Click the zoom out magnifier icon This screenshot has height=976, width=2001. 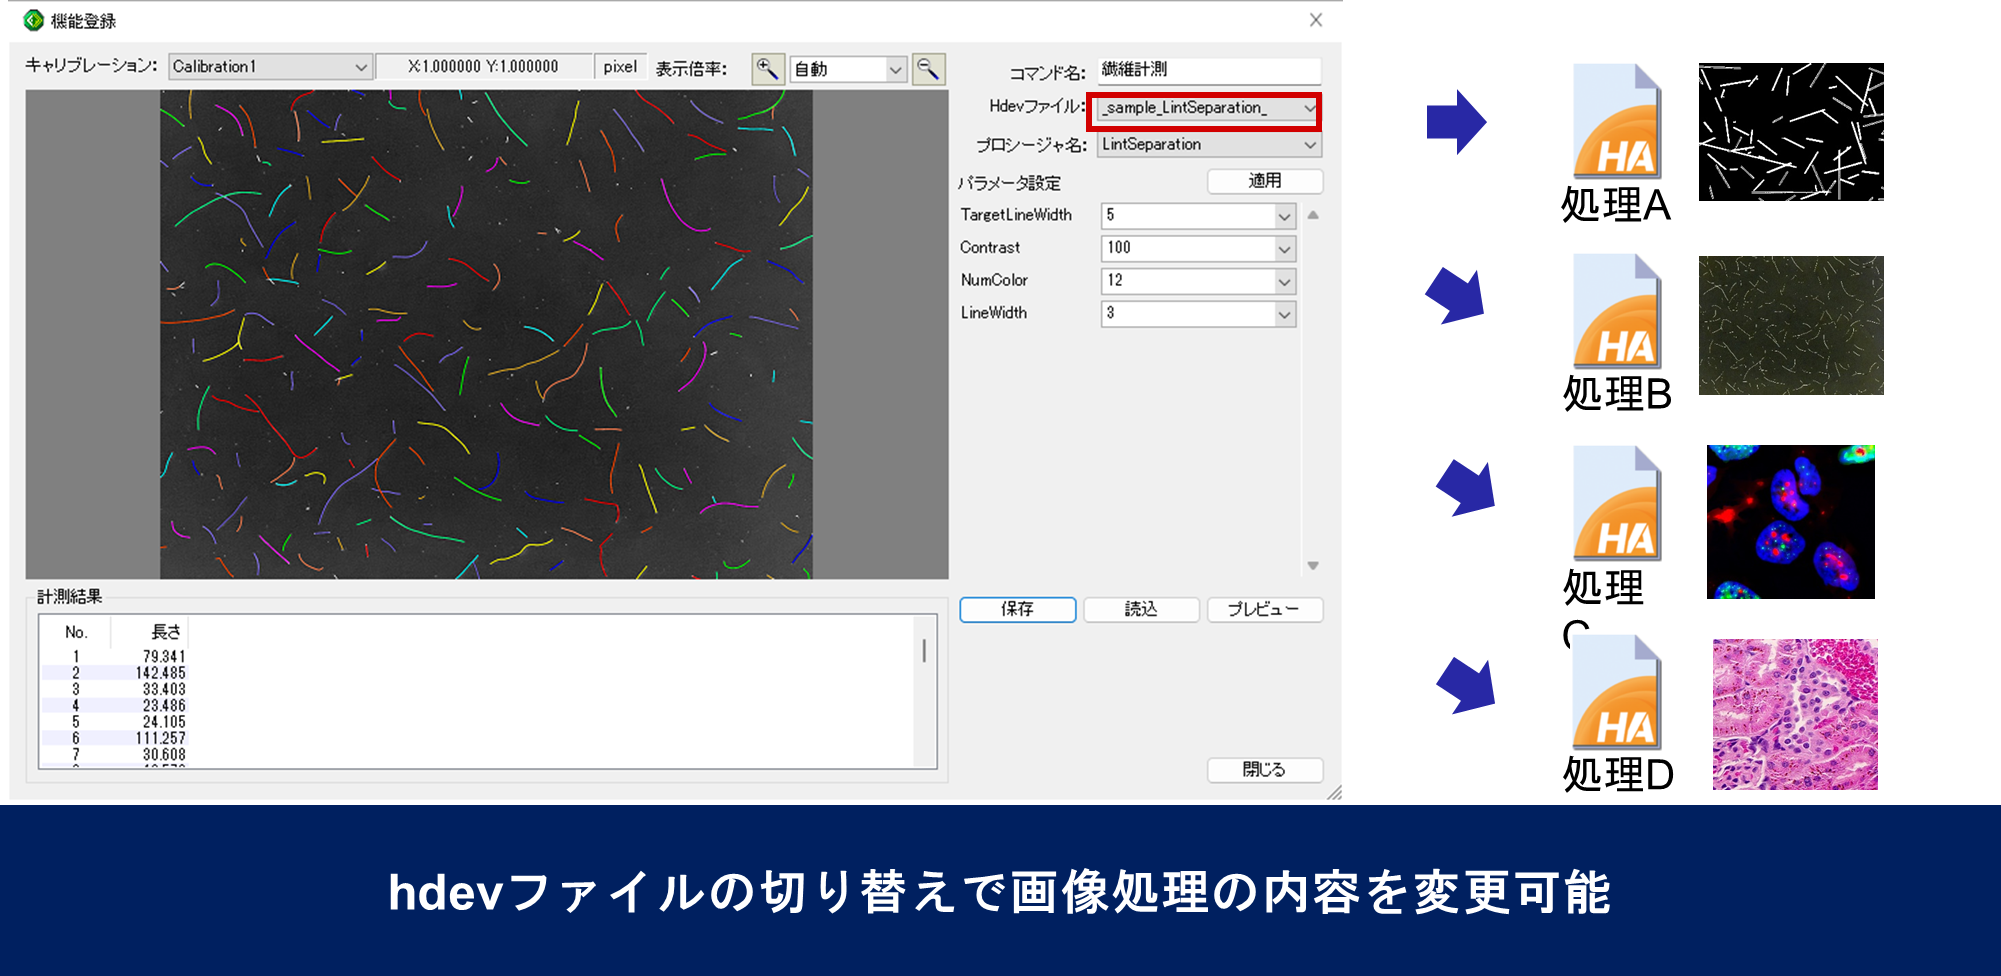pos(928,69)
